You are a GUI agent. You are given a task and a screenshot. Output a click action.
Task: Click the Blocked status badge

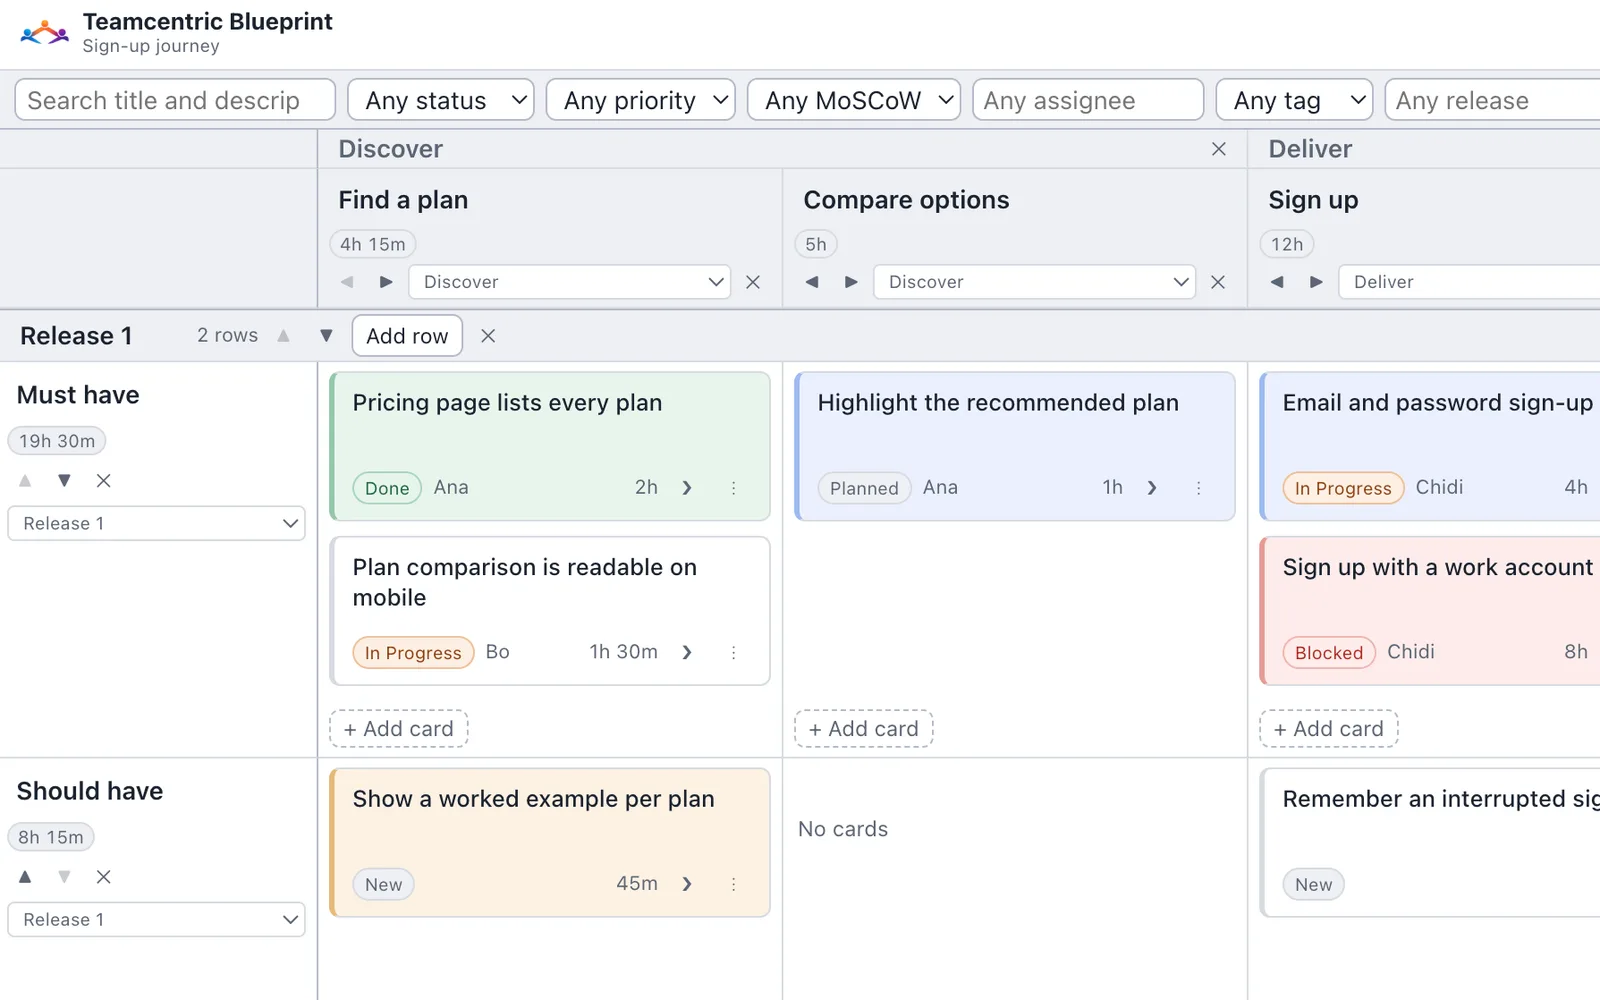1329,653
